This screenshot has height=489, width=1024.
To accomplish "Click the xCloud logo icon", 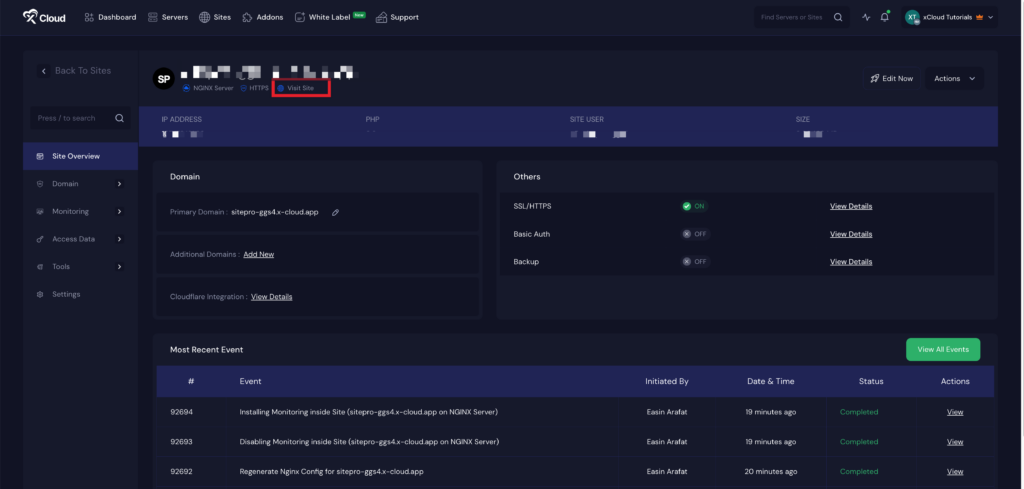I will click(32, 17).
